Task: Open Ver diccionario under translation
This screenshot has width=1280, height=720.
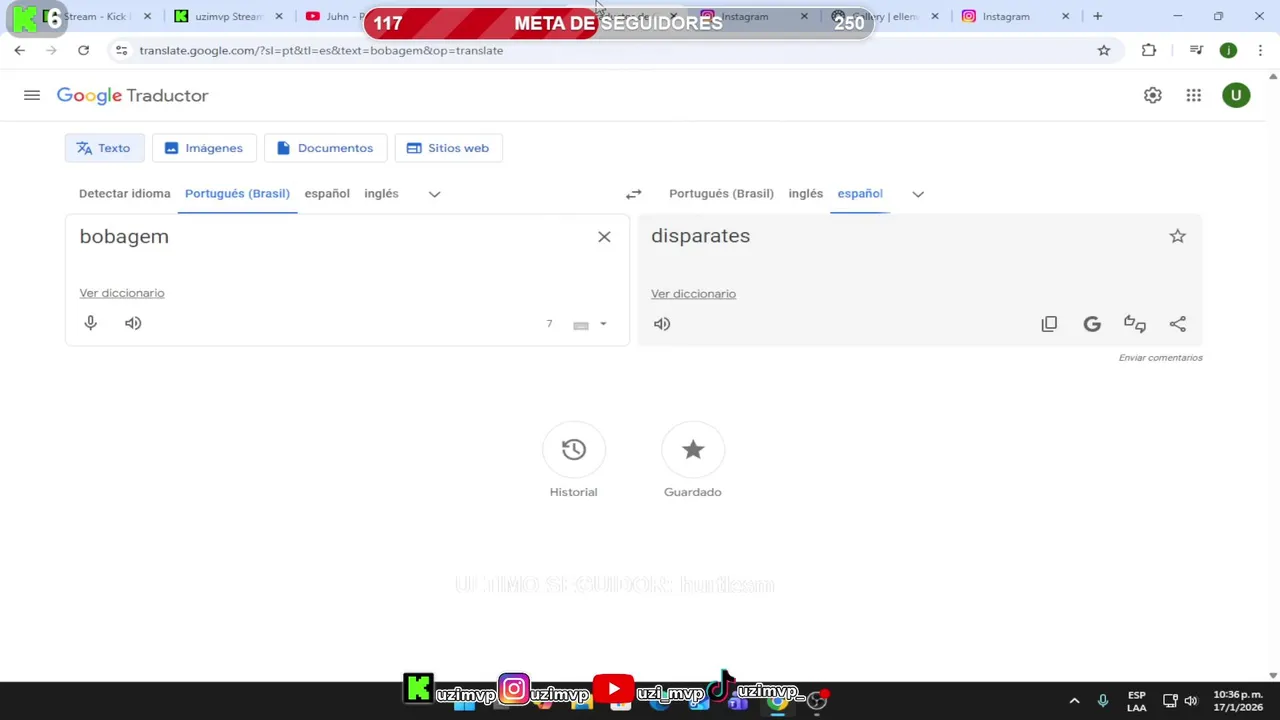Action: pos(693,294)
